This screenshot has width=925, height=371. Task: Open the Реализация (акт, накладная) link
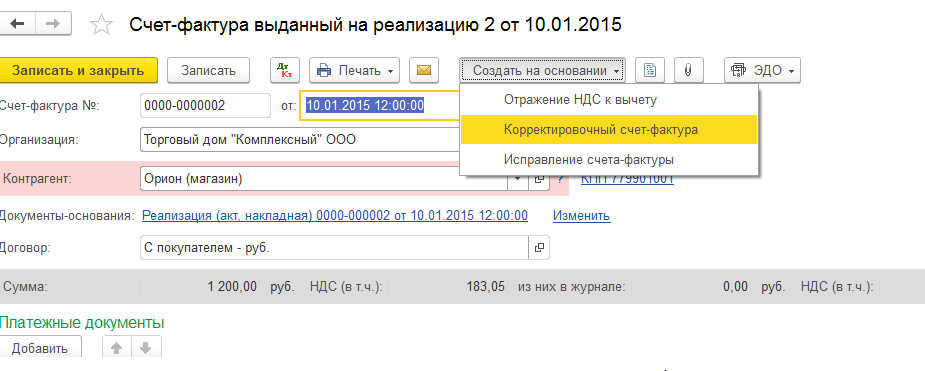pos(335,216)
